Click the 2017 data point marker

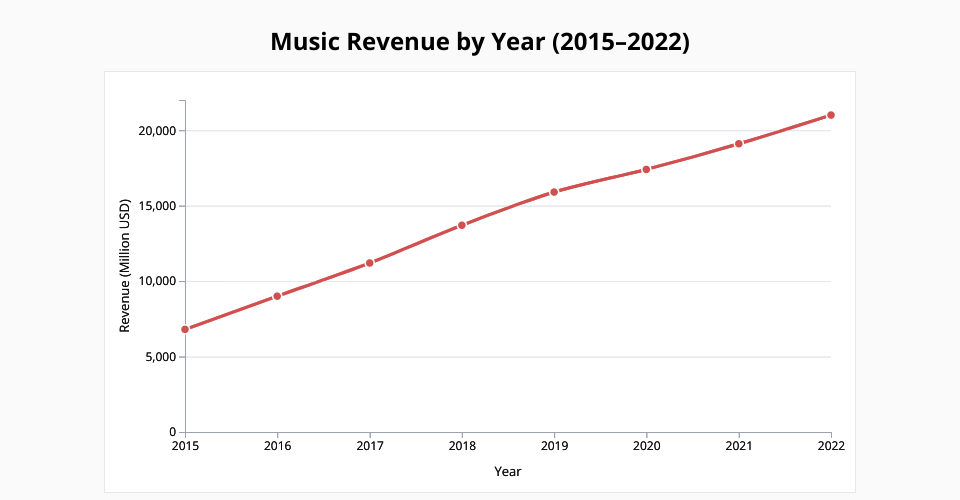[x=370, y=263]
